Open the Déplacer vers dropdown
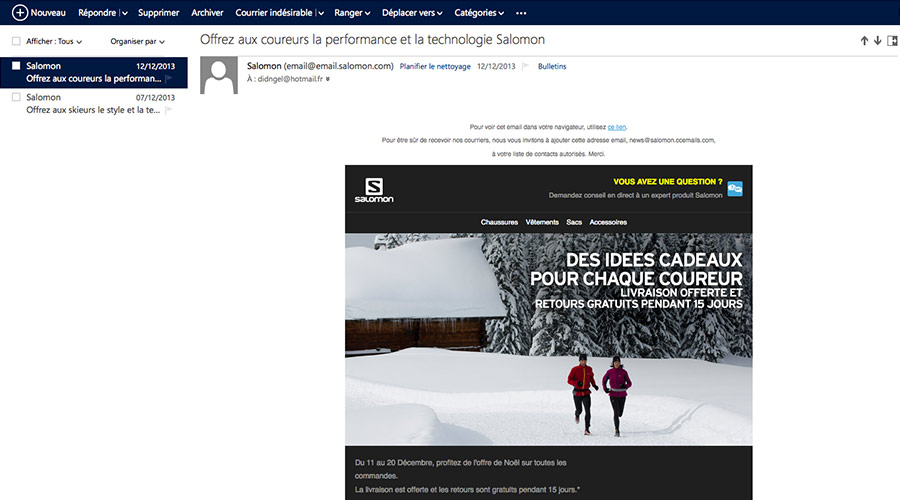This screenshot has height=500, width=900. pyautogui.click(x=412, y=13)
